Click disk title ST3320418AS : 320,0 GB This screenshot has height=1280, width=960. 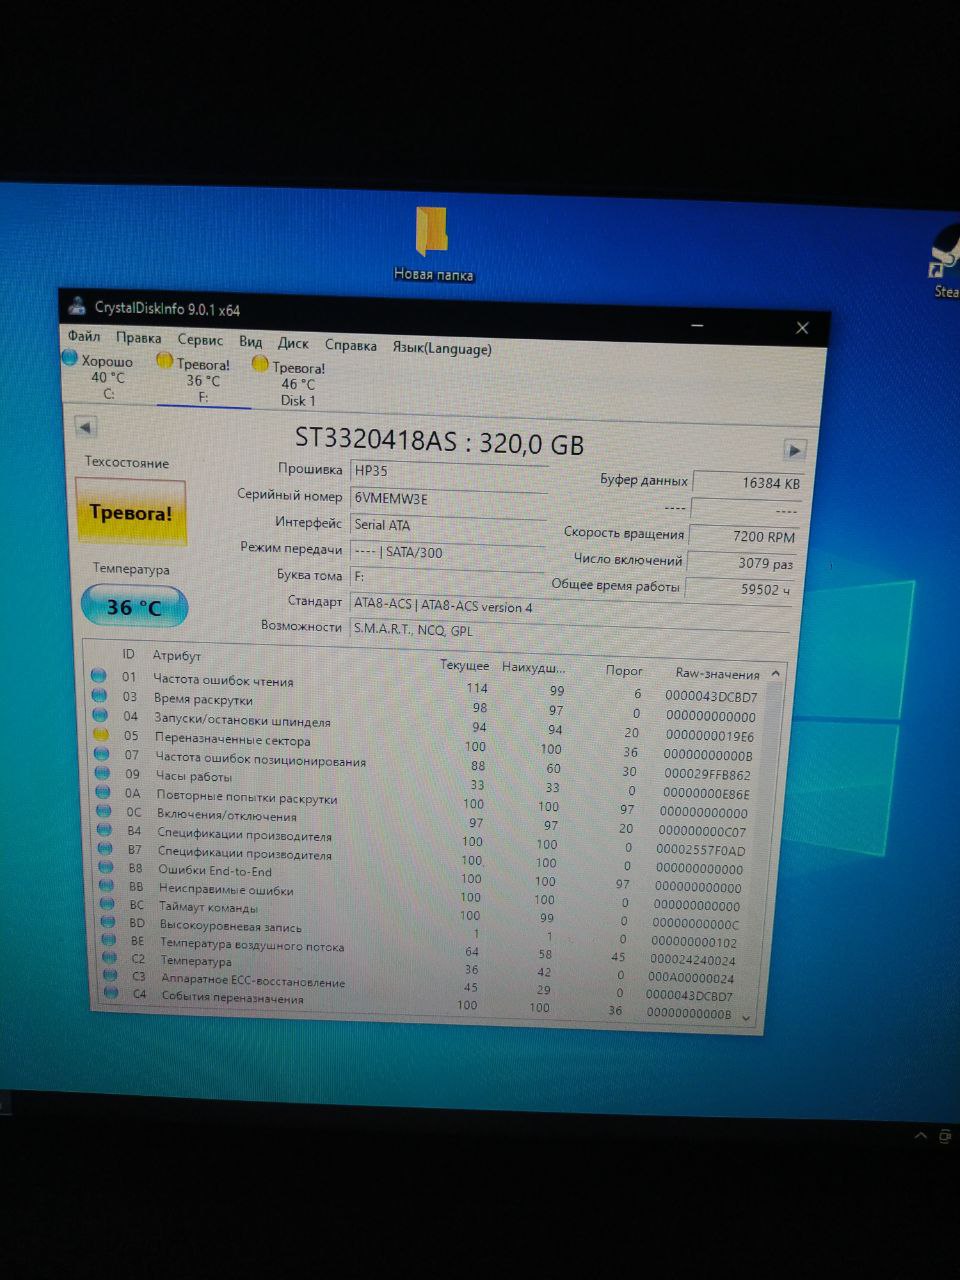point(439,441)
